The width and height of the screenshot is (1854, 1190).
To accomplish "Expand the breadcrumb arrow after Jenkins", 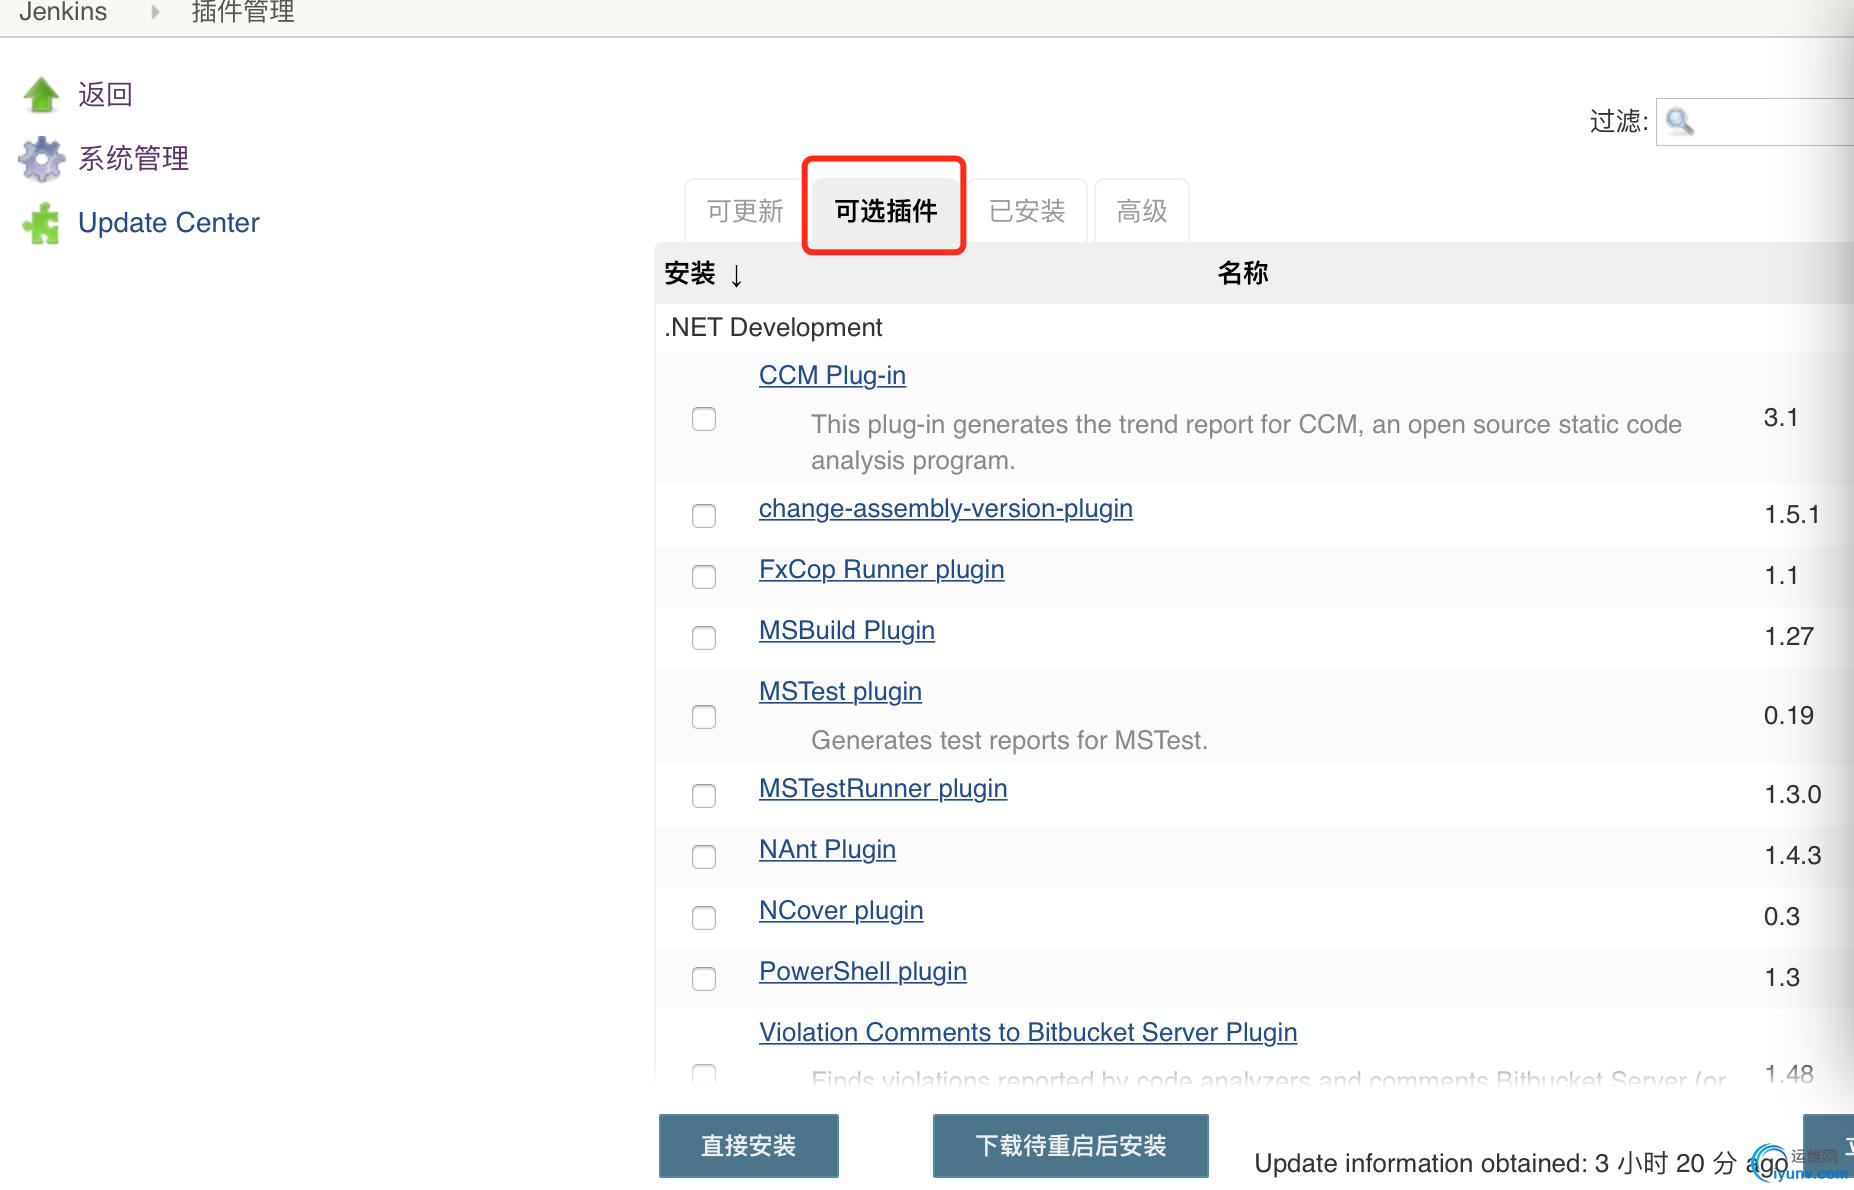I will coord(155,12).
